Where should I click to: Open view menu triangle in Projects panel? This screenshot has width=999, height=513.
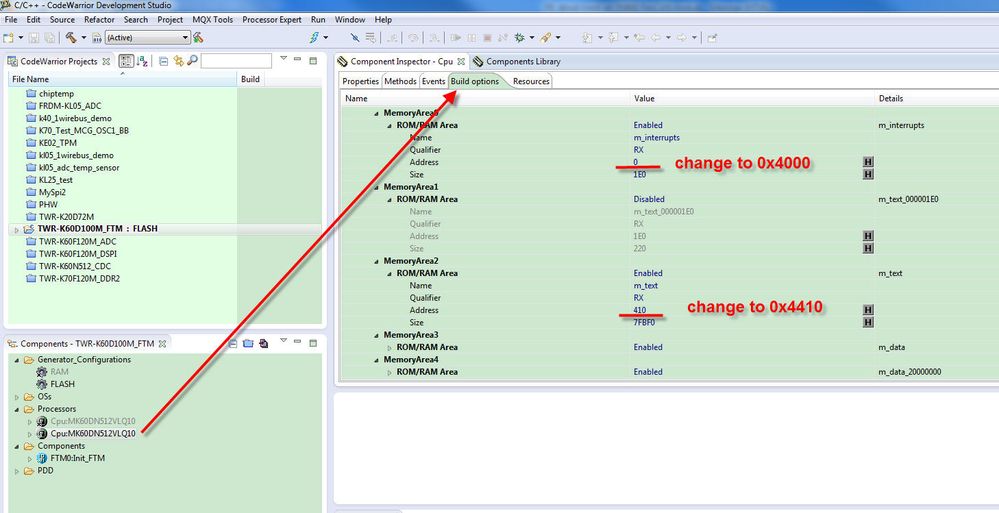[284, 59]
